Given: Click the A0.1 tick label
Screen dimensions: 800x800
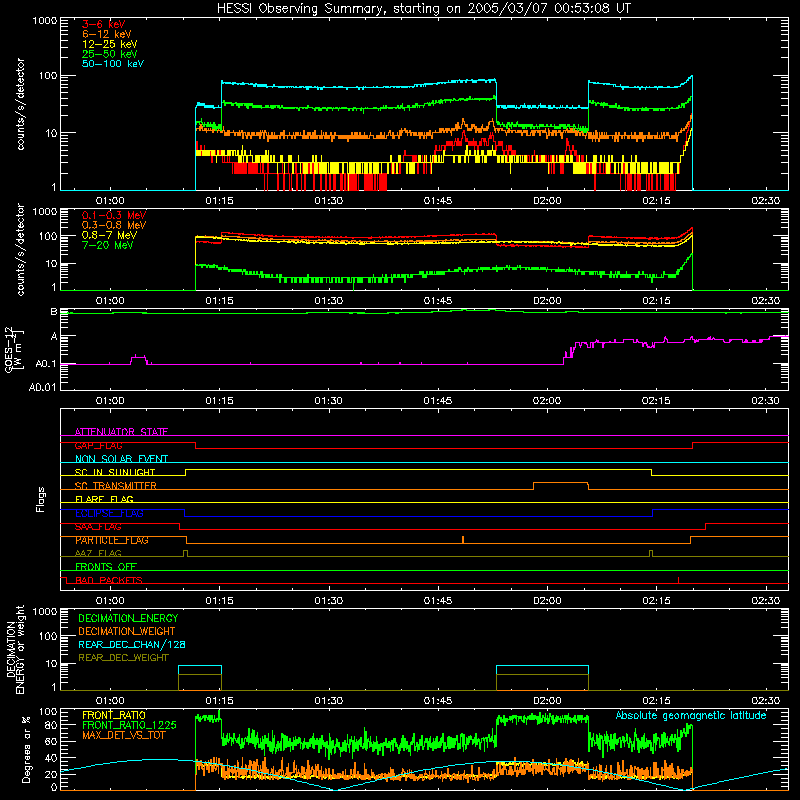Looking at the screenshot, I should pyautogui.click(x=46, y=364).
